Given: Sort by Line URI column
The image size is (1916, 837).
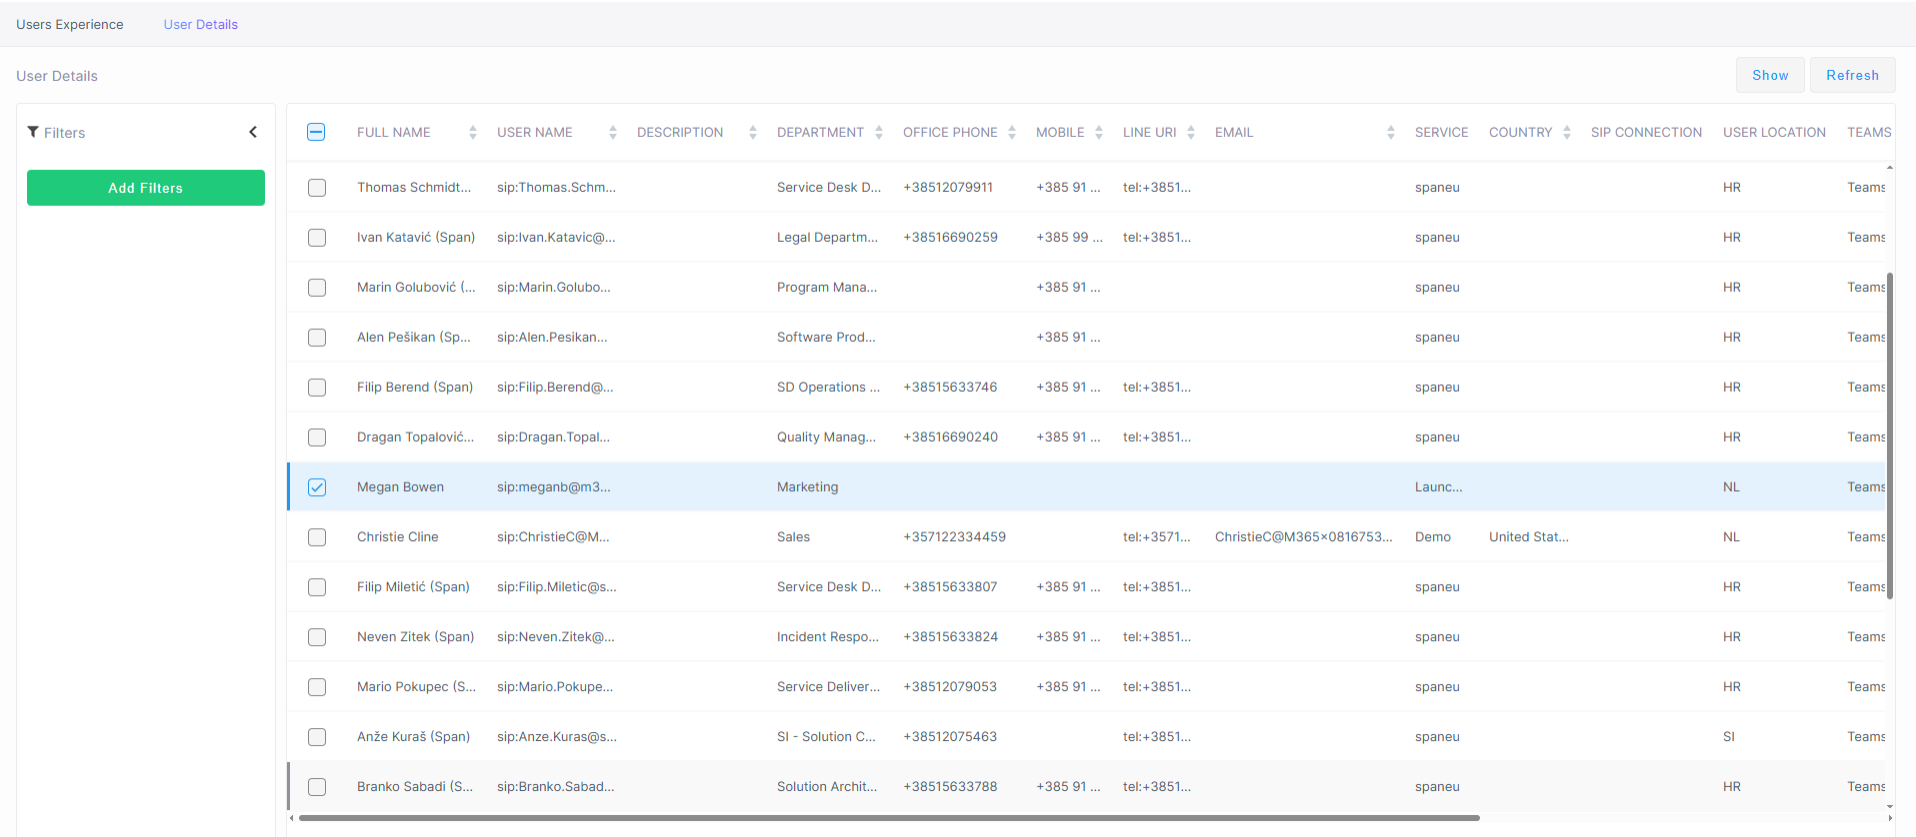Looking at the screenshot, I should pos(1191,133).
